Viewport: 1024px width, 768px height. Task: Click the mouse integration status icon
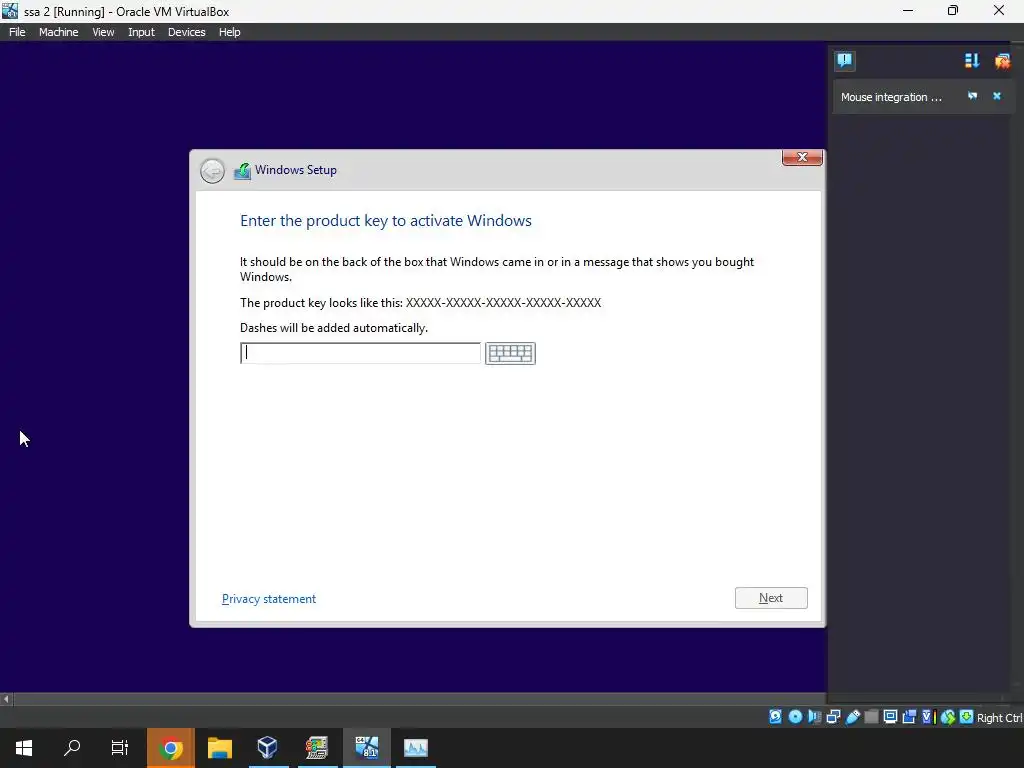[x=948, y=717]
